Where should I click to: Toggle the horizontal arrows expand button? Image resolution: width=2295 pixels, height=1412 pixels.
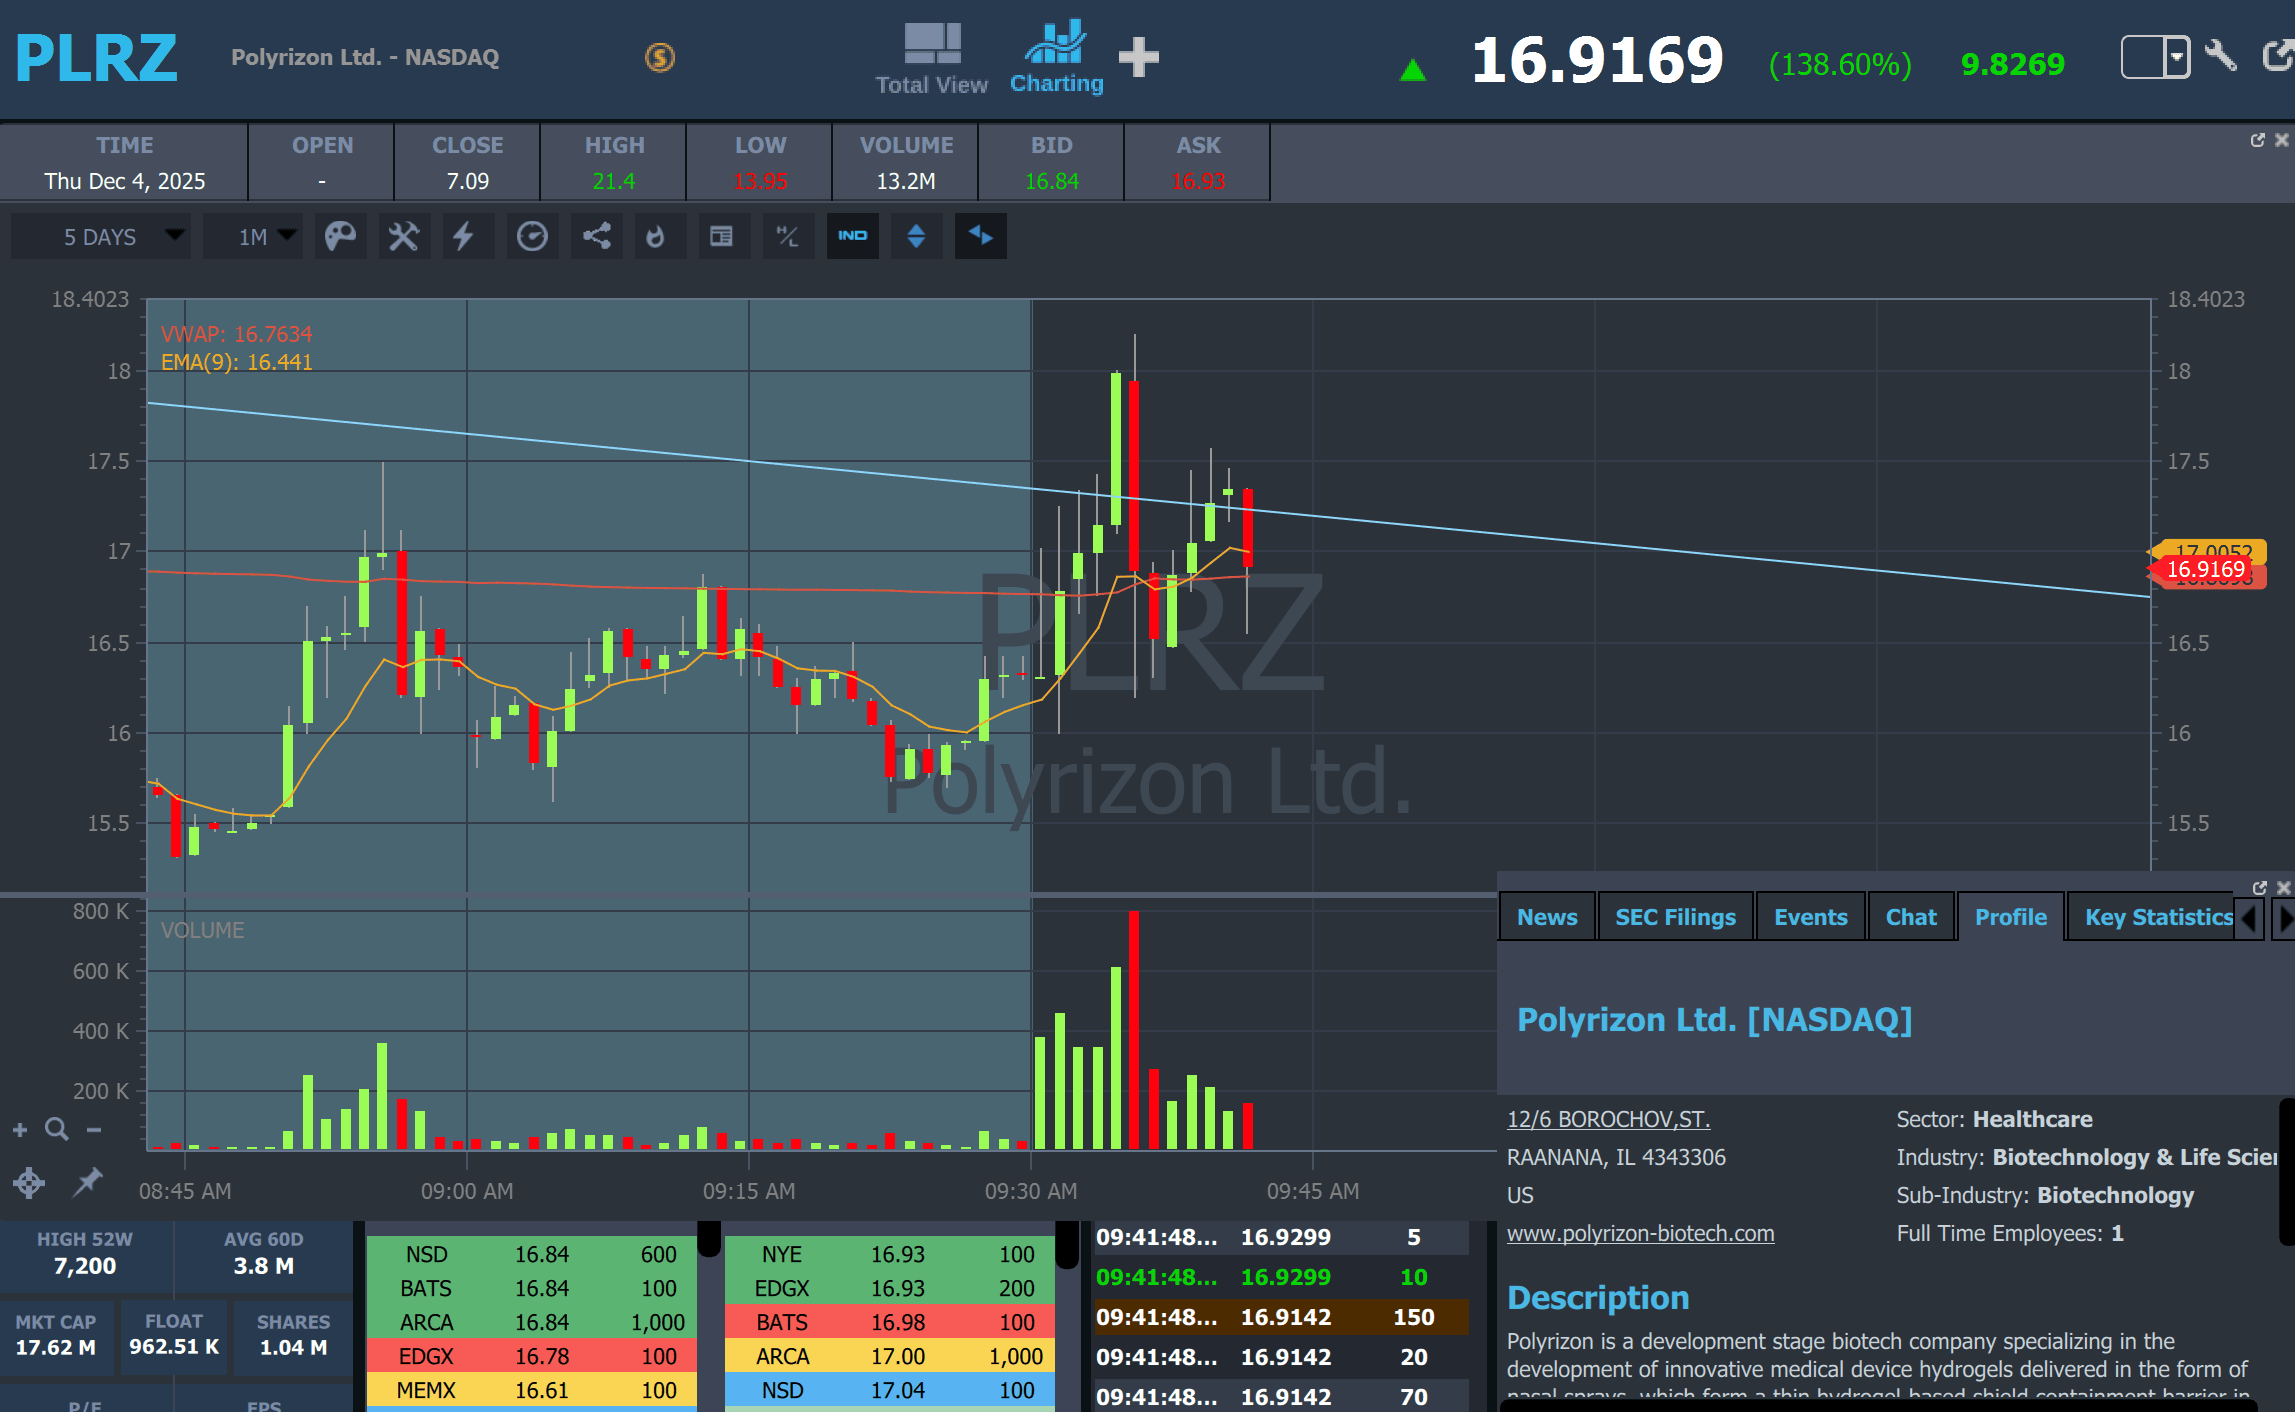click(980, 236)
